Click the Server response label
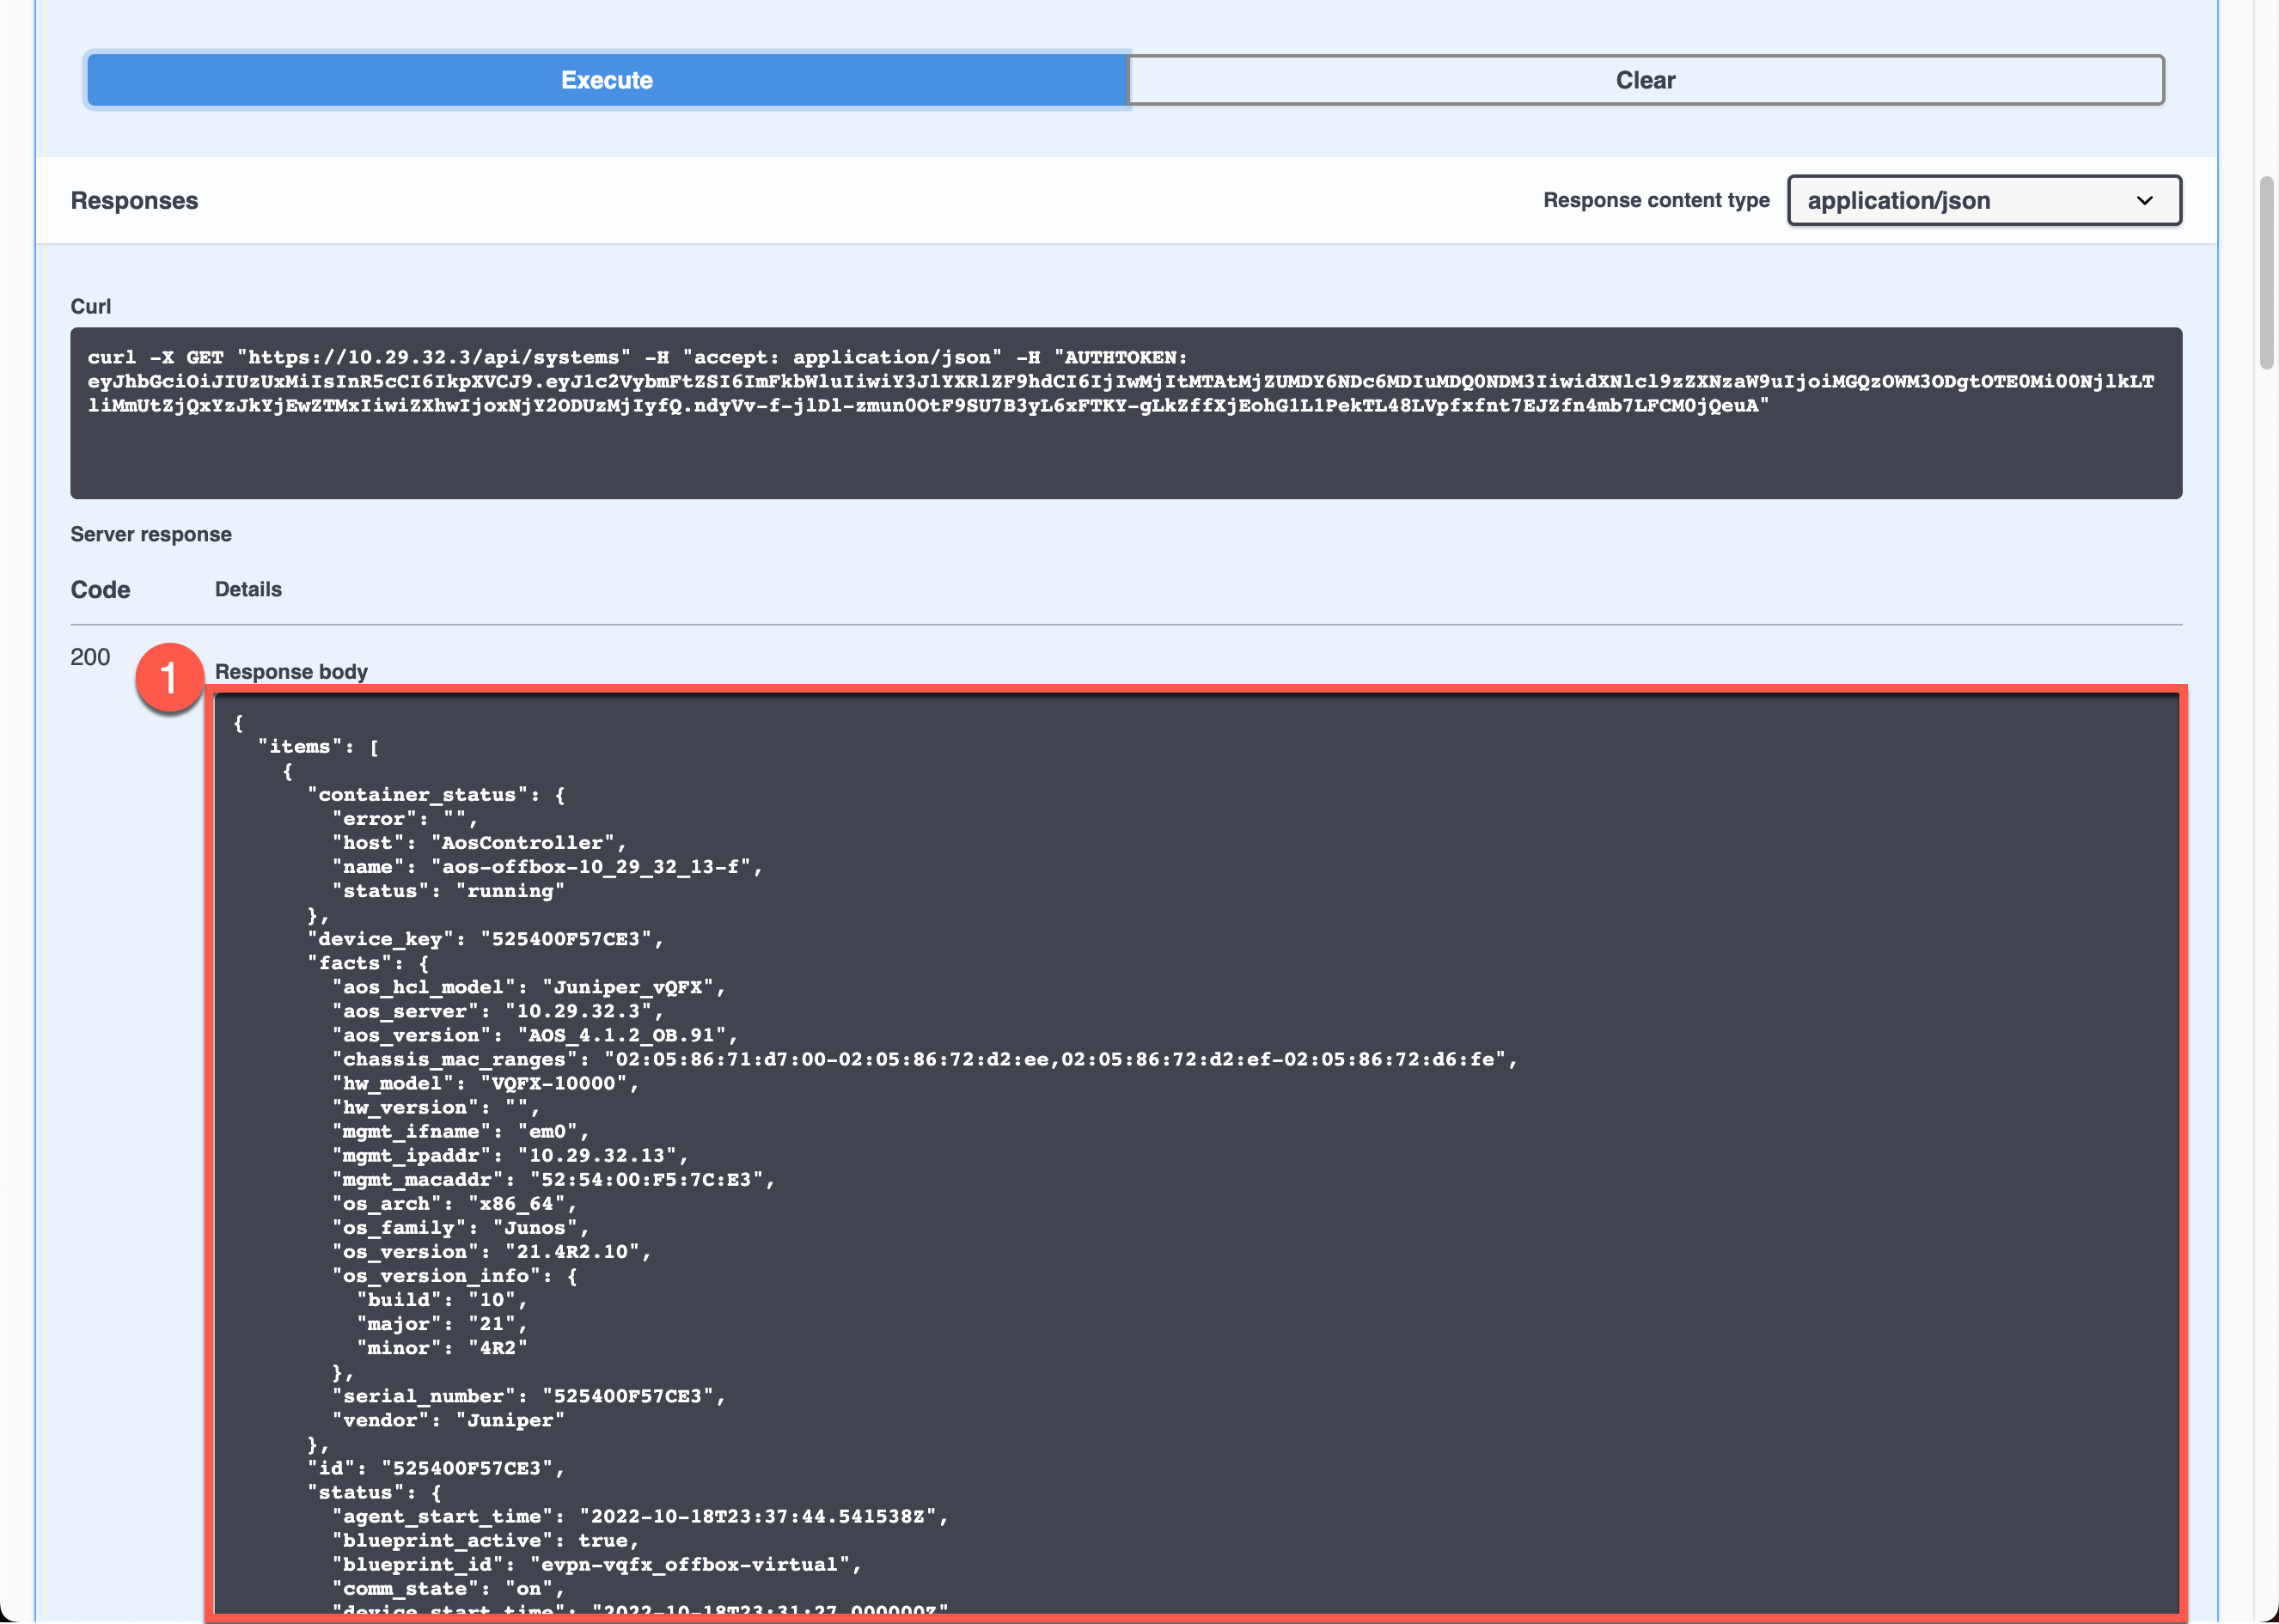 [151, 533]
